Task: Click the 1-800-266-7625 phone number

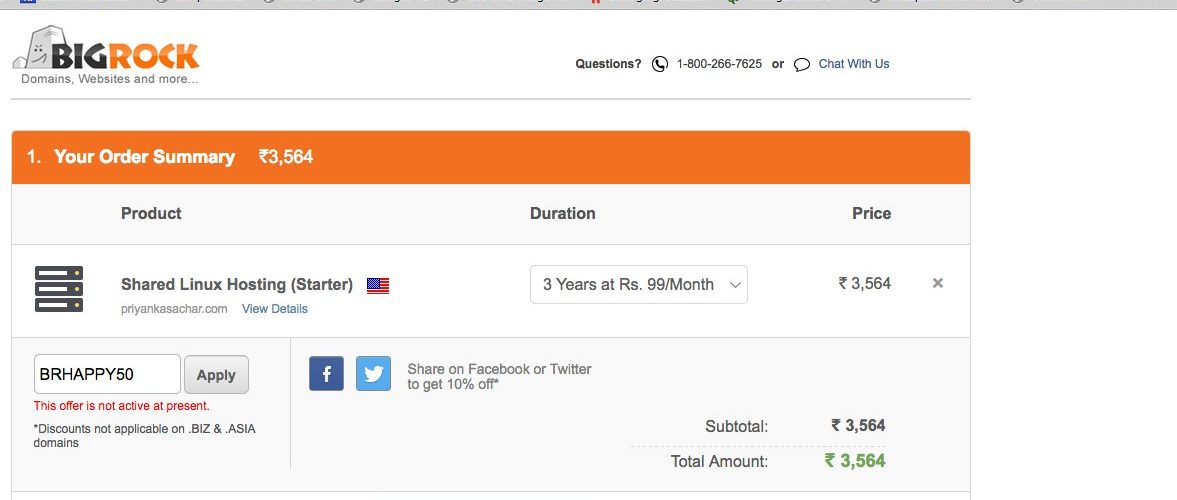Action: 719,64
